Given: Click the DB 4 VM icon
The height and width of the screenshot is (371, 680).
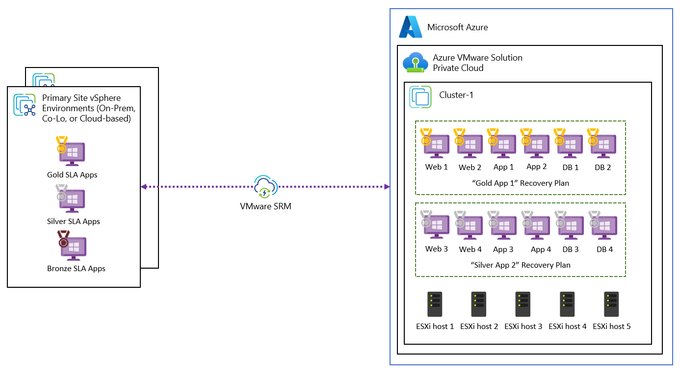Looking at the screenshot, I should point(602,225).
